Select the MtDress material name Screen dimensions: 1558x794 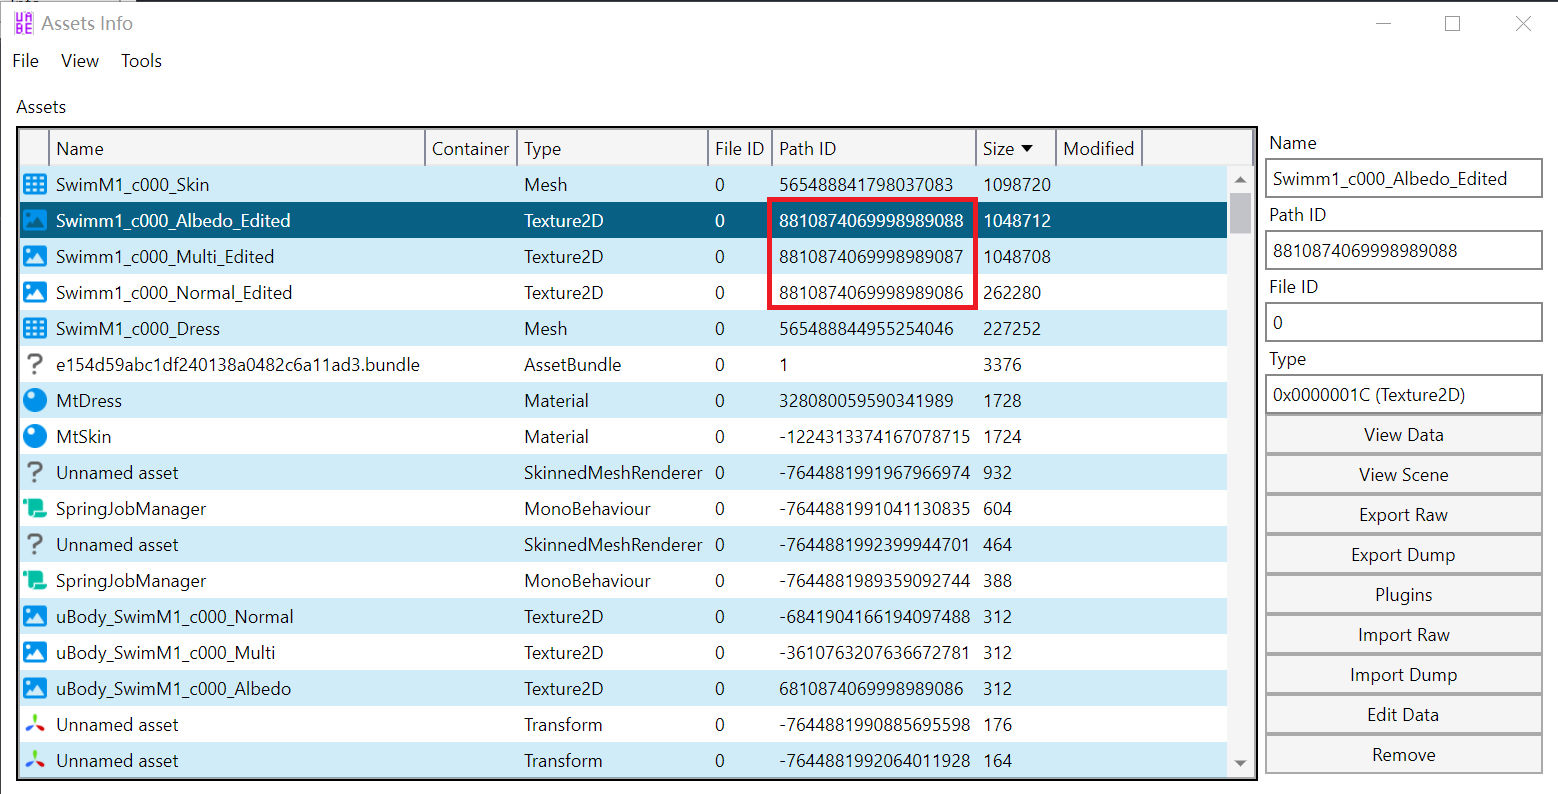[89, 400]
